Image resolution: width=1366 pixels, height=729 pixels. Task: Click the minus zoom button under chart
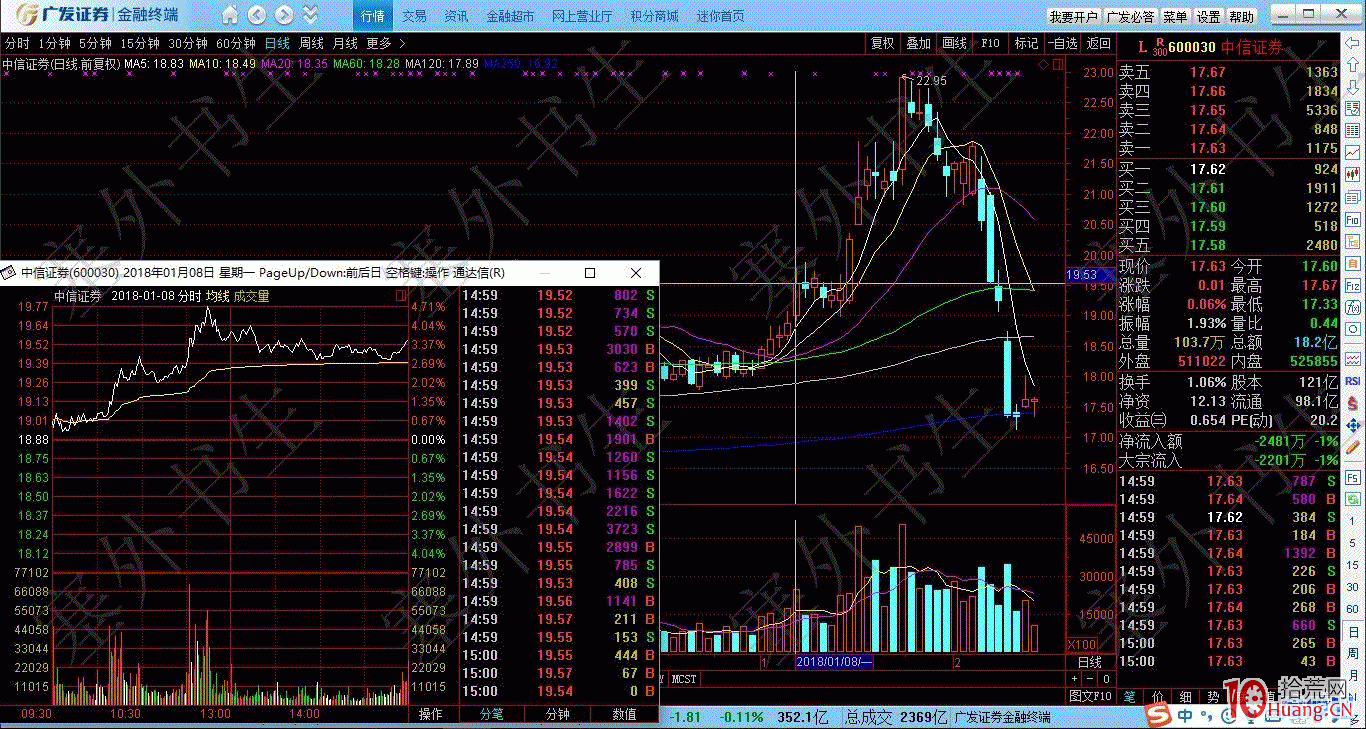[1089, 679]
